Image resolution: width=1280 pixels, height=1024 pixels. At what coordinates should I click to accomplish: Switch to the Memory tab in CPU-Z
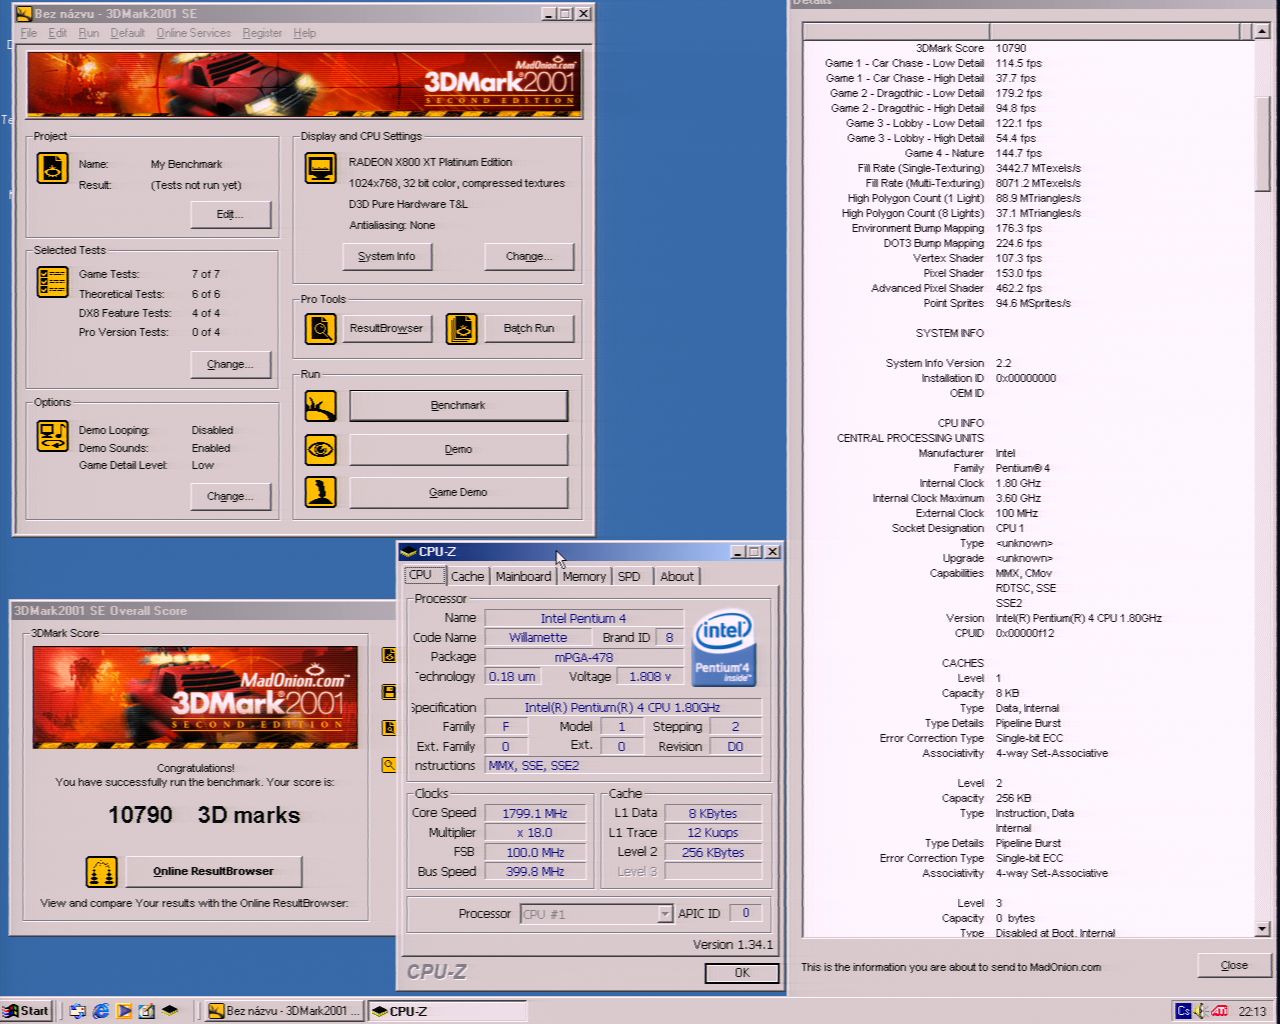[x=584, y=576]
